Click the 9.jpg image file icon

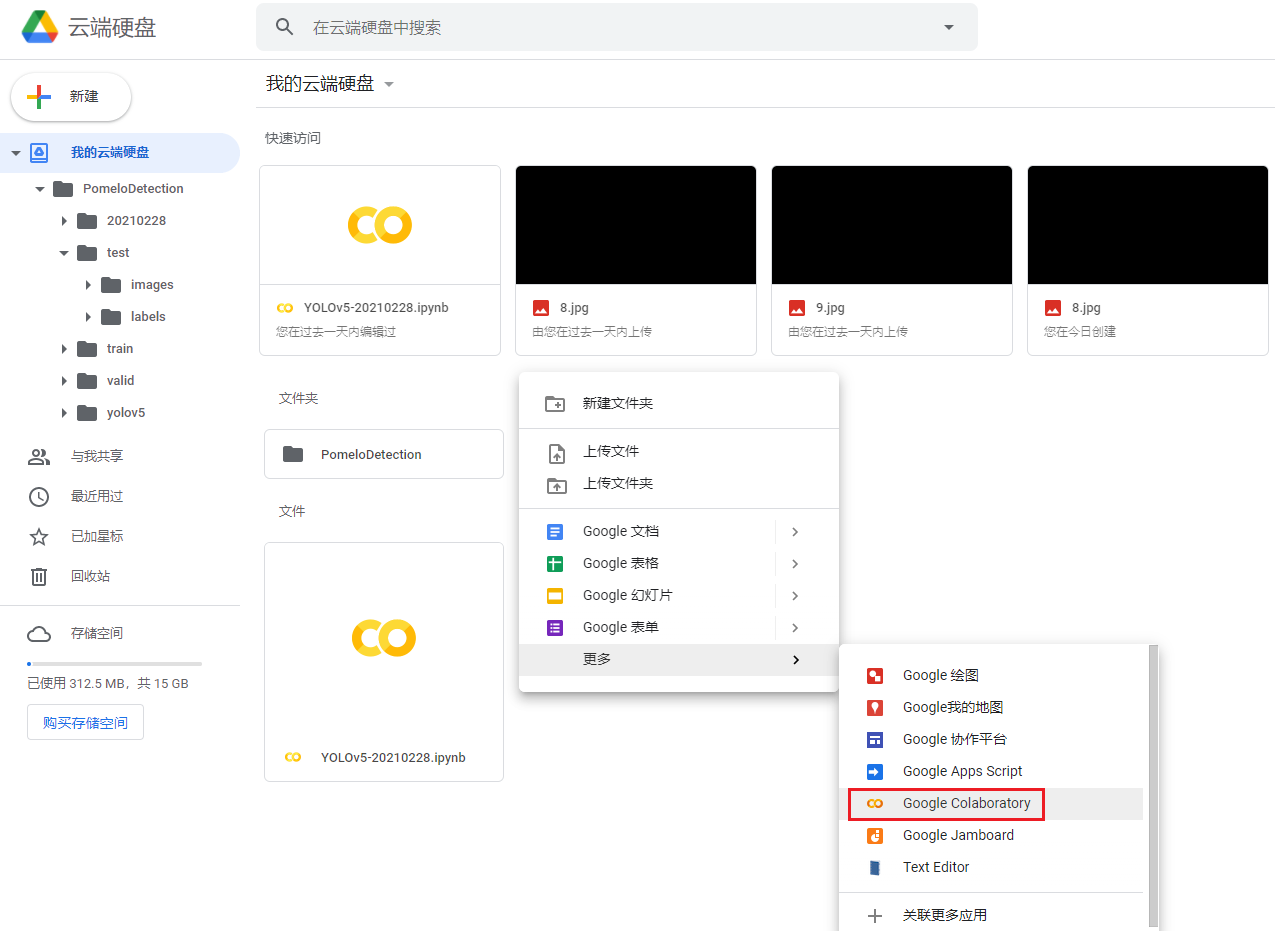coord(797,308)
